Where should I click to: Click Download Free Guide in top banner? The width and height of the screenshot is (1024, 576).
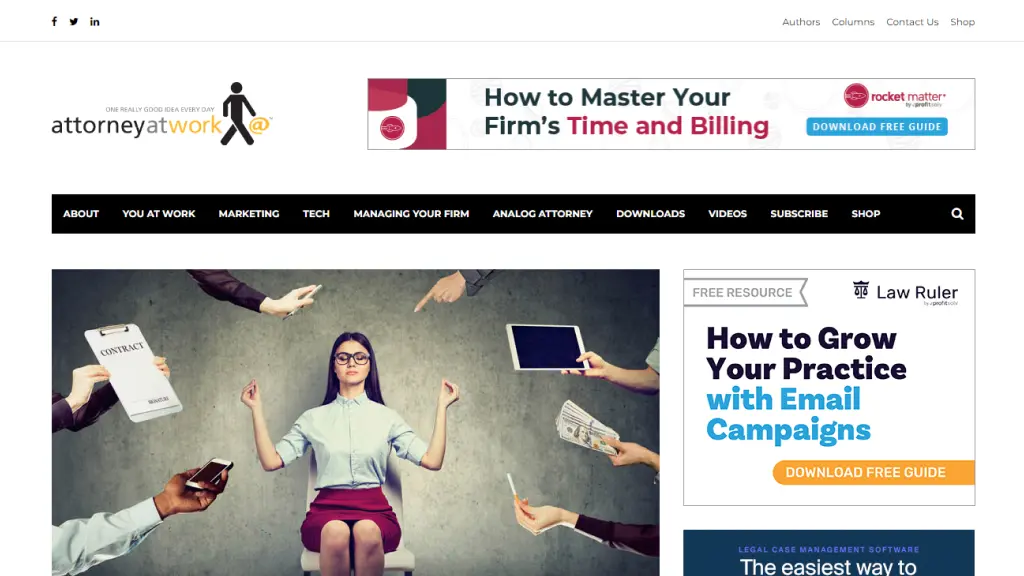pos(877,127)
